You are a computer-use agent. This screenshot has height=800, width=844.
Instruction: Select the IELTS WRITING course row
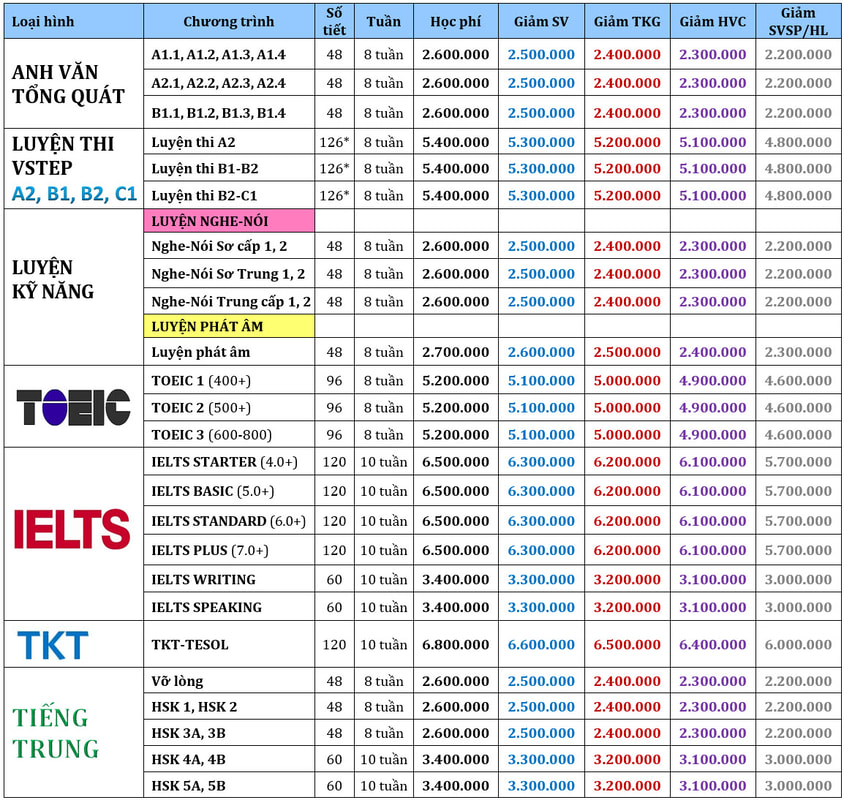click(204, 579)
